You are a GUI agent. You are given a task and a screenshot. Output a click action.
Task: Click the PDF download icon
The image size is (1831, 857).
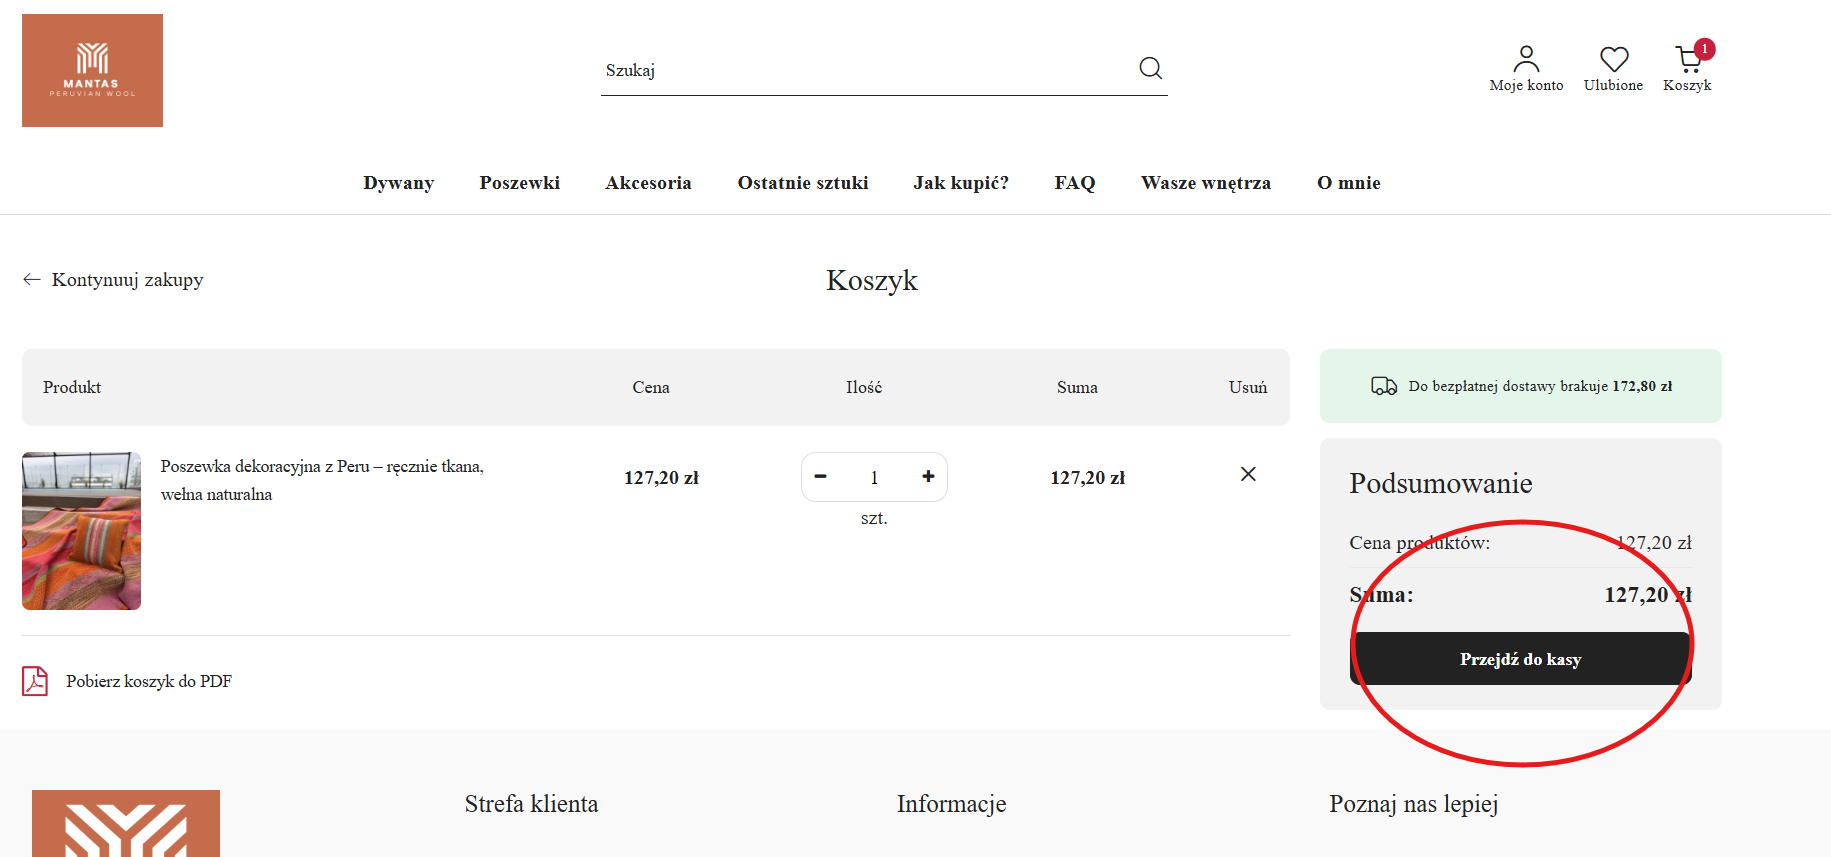click(35, 681)
